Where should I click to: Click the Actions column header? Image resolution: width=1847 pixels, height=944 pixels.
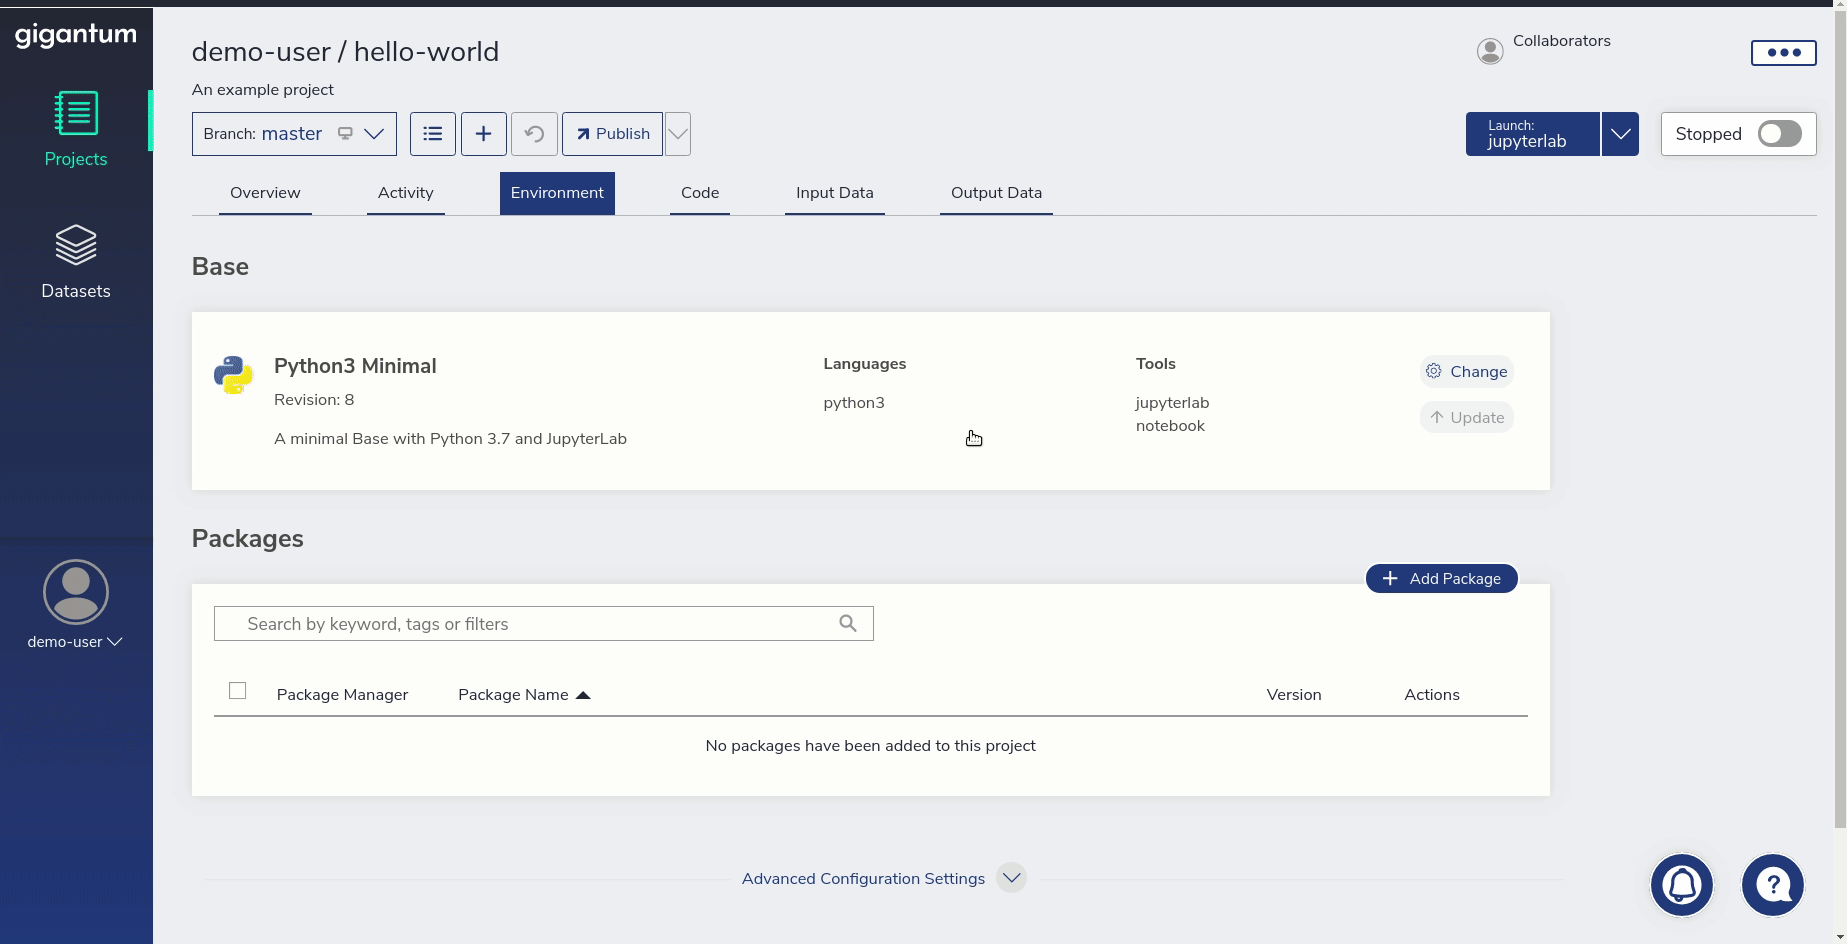(x=1432, y=695)
